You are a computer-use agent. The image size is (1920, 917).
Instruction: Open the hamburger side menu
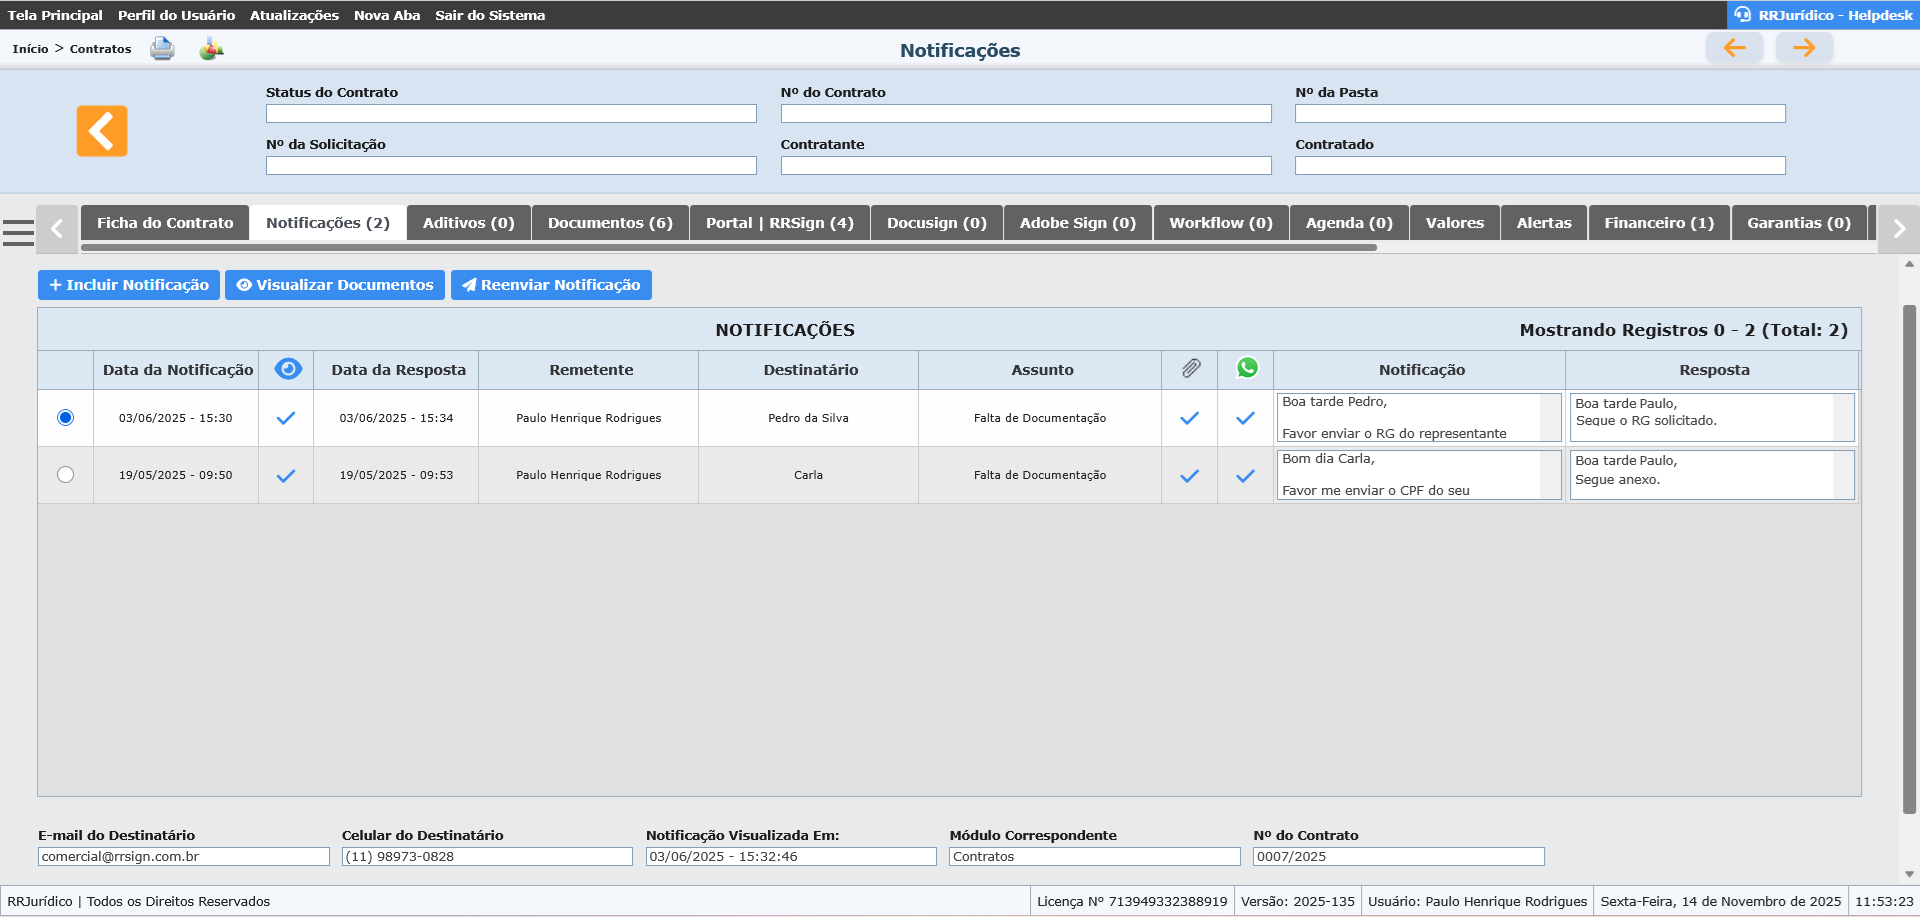(x=18, y=232)
